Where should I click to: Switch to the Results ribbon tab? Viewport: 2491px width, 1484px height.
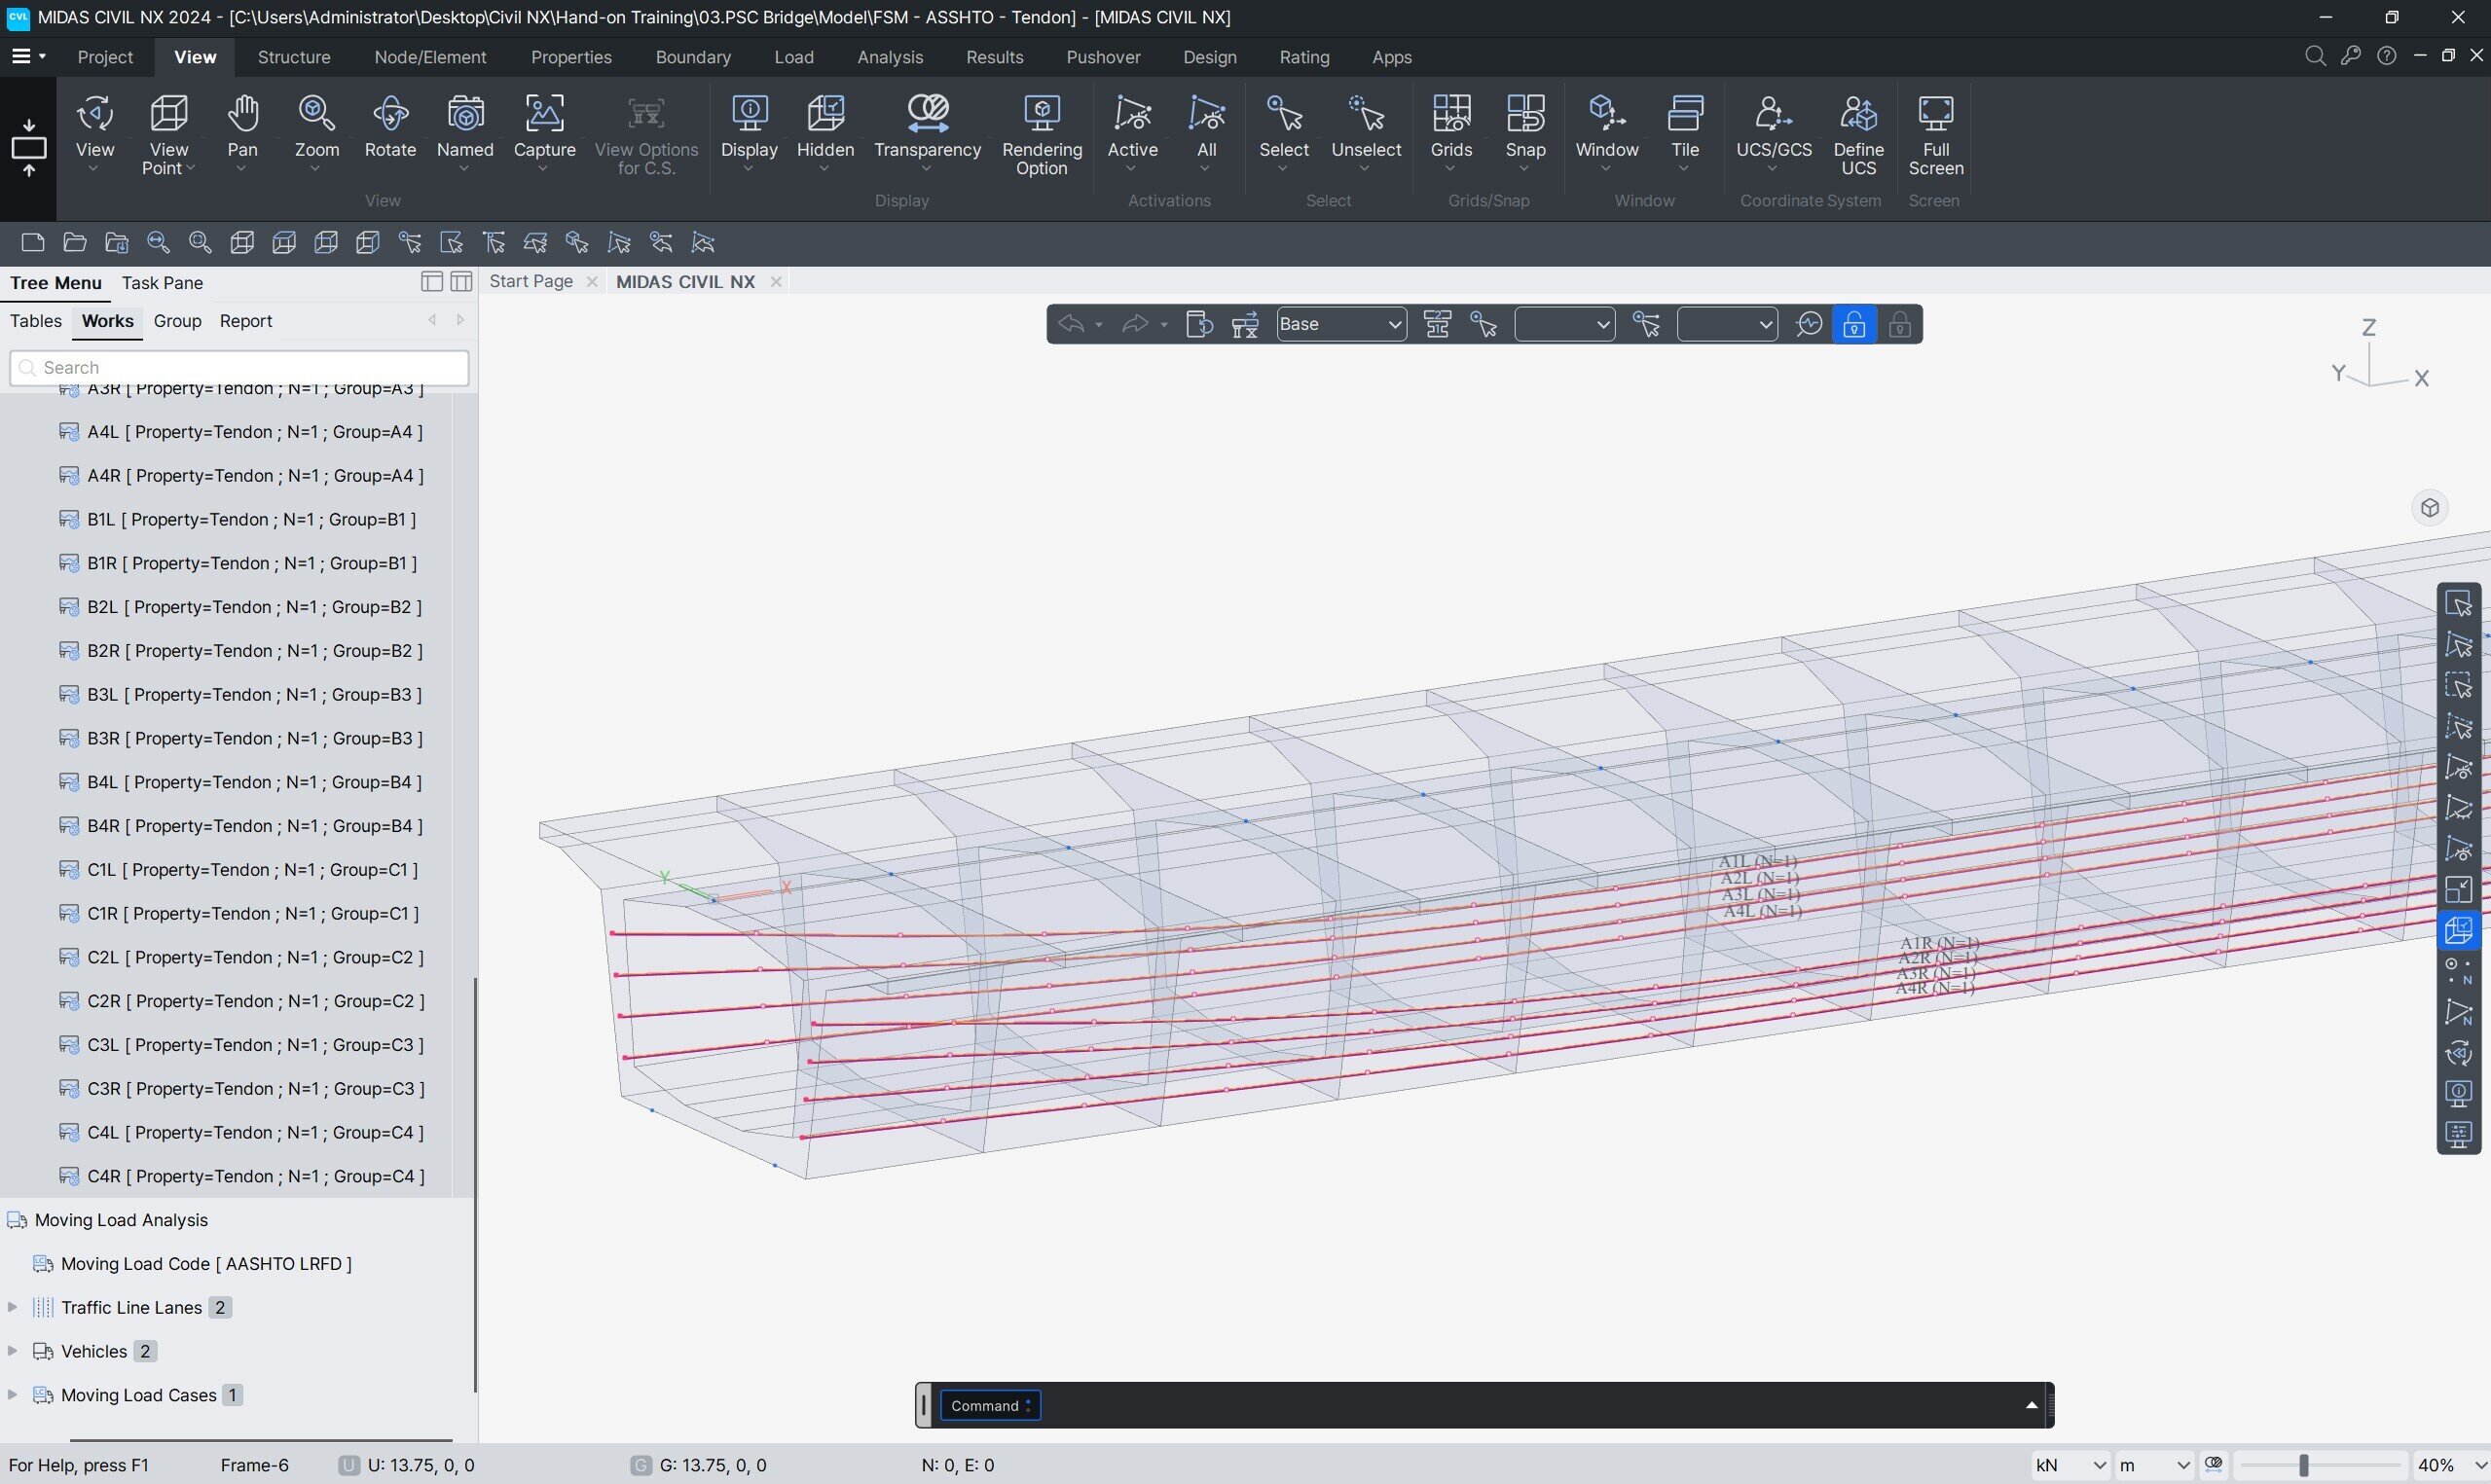coord(993,57)
